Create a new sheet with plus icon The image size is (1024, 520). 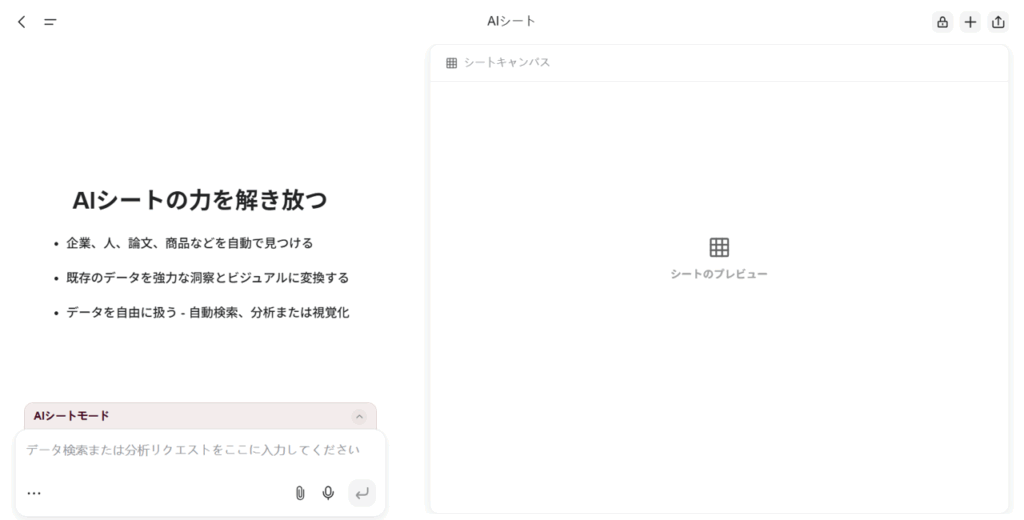[x=970, y=22]
